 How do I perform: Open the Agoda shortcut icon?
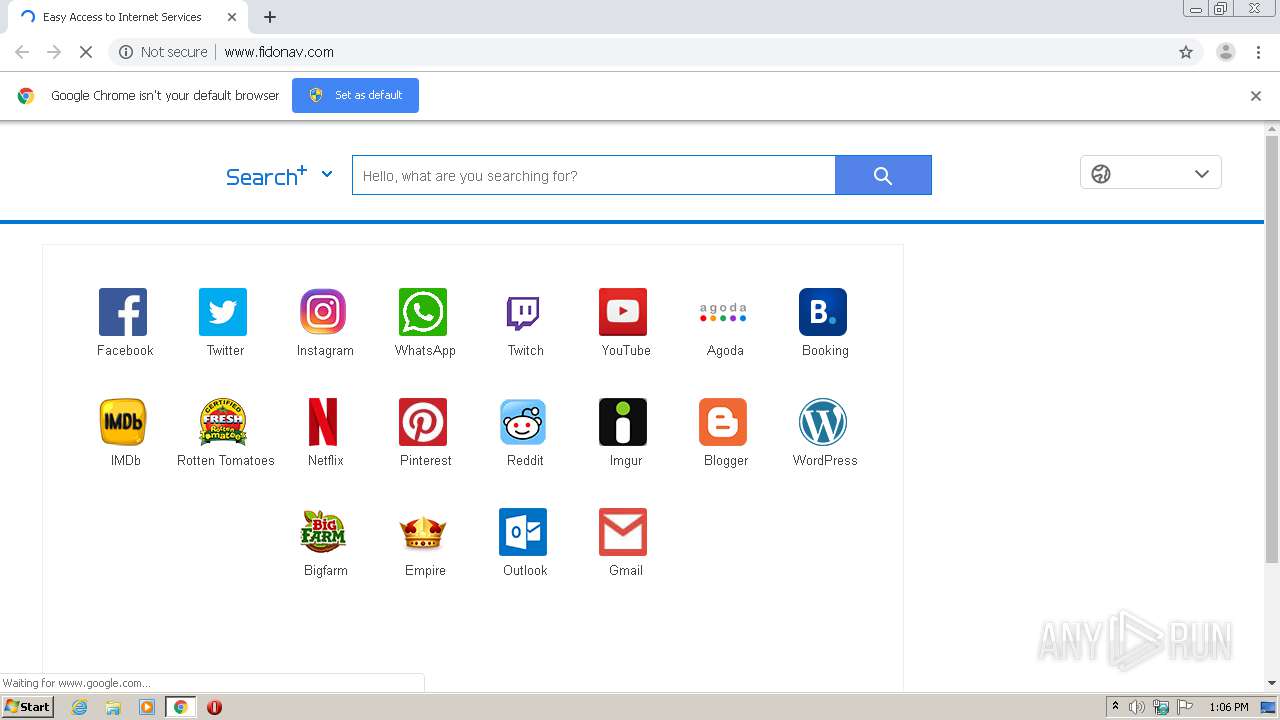click(723, 312)
